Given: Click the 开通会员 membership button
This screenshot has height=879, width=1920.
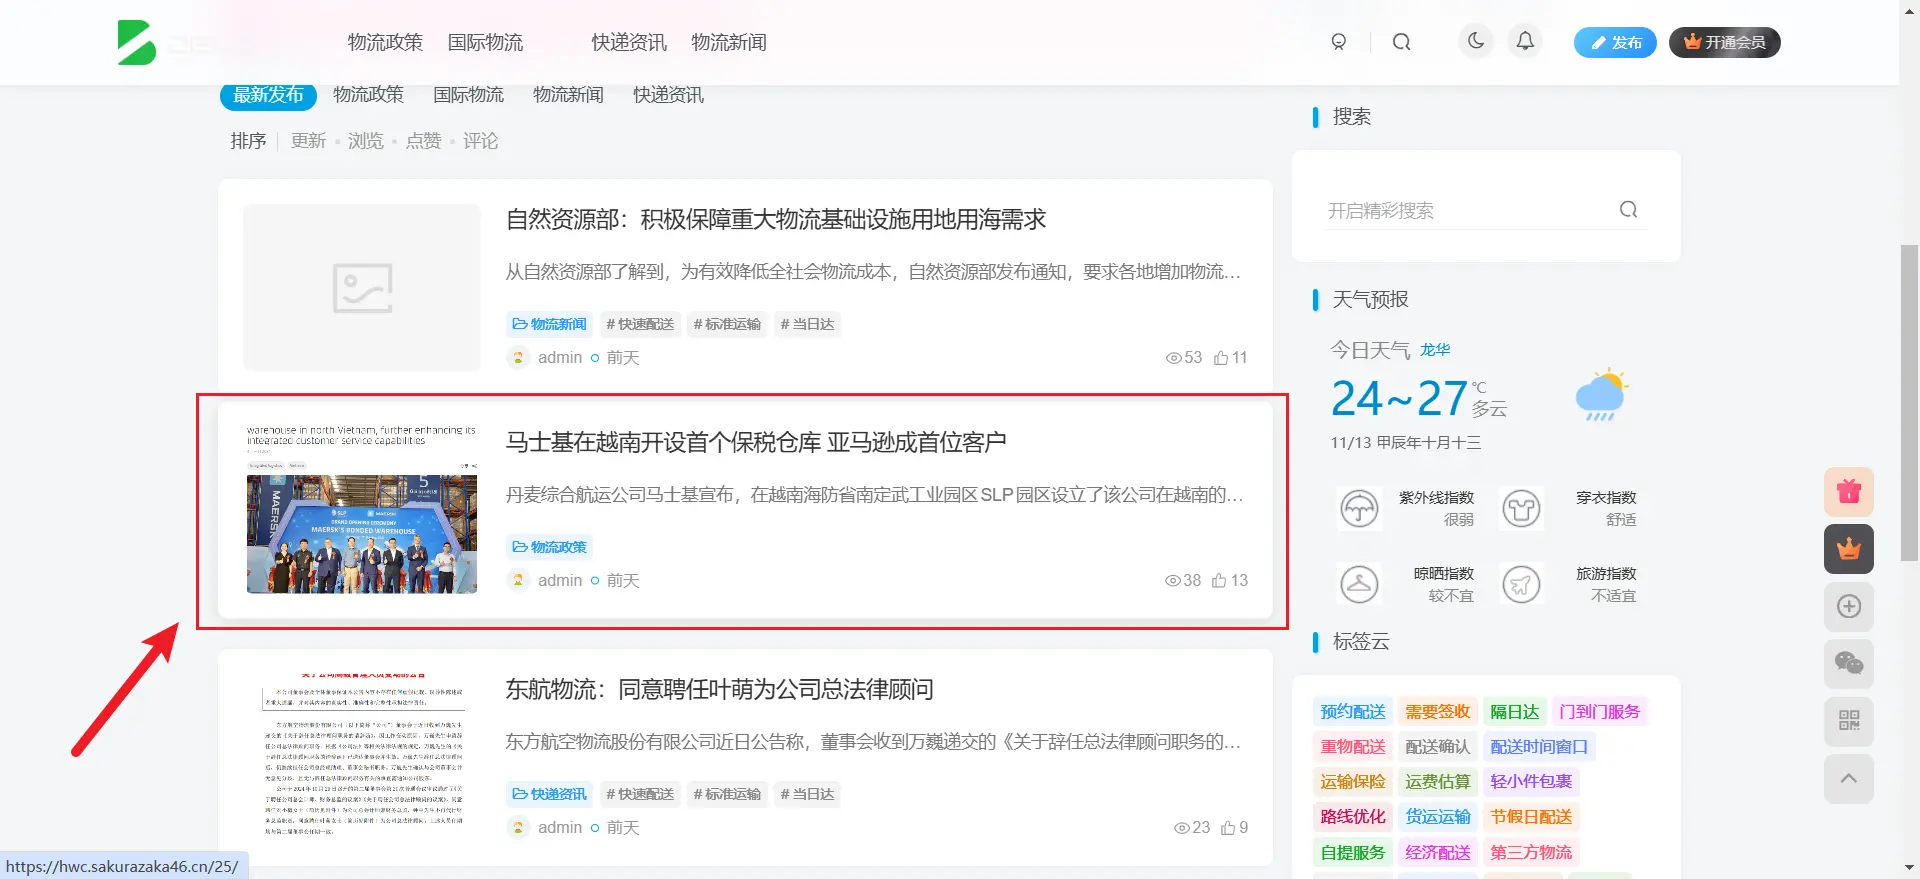Looking at the screenshot, I should tap(1724, 42).
